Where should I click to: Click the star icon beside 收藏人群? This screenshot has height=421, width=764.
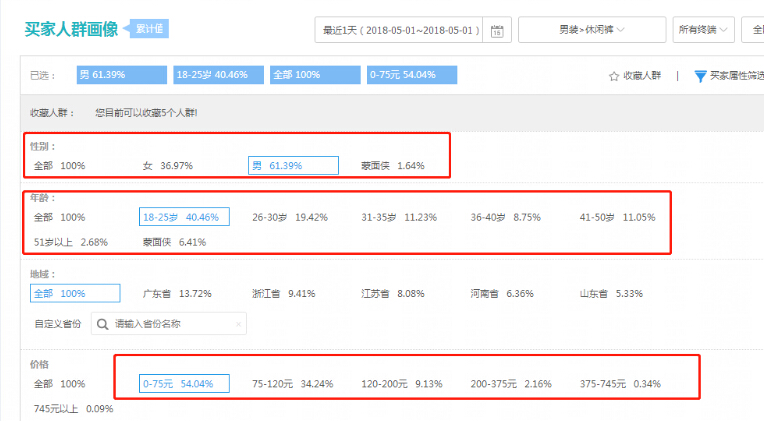pos(614,76)
